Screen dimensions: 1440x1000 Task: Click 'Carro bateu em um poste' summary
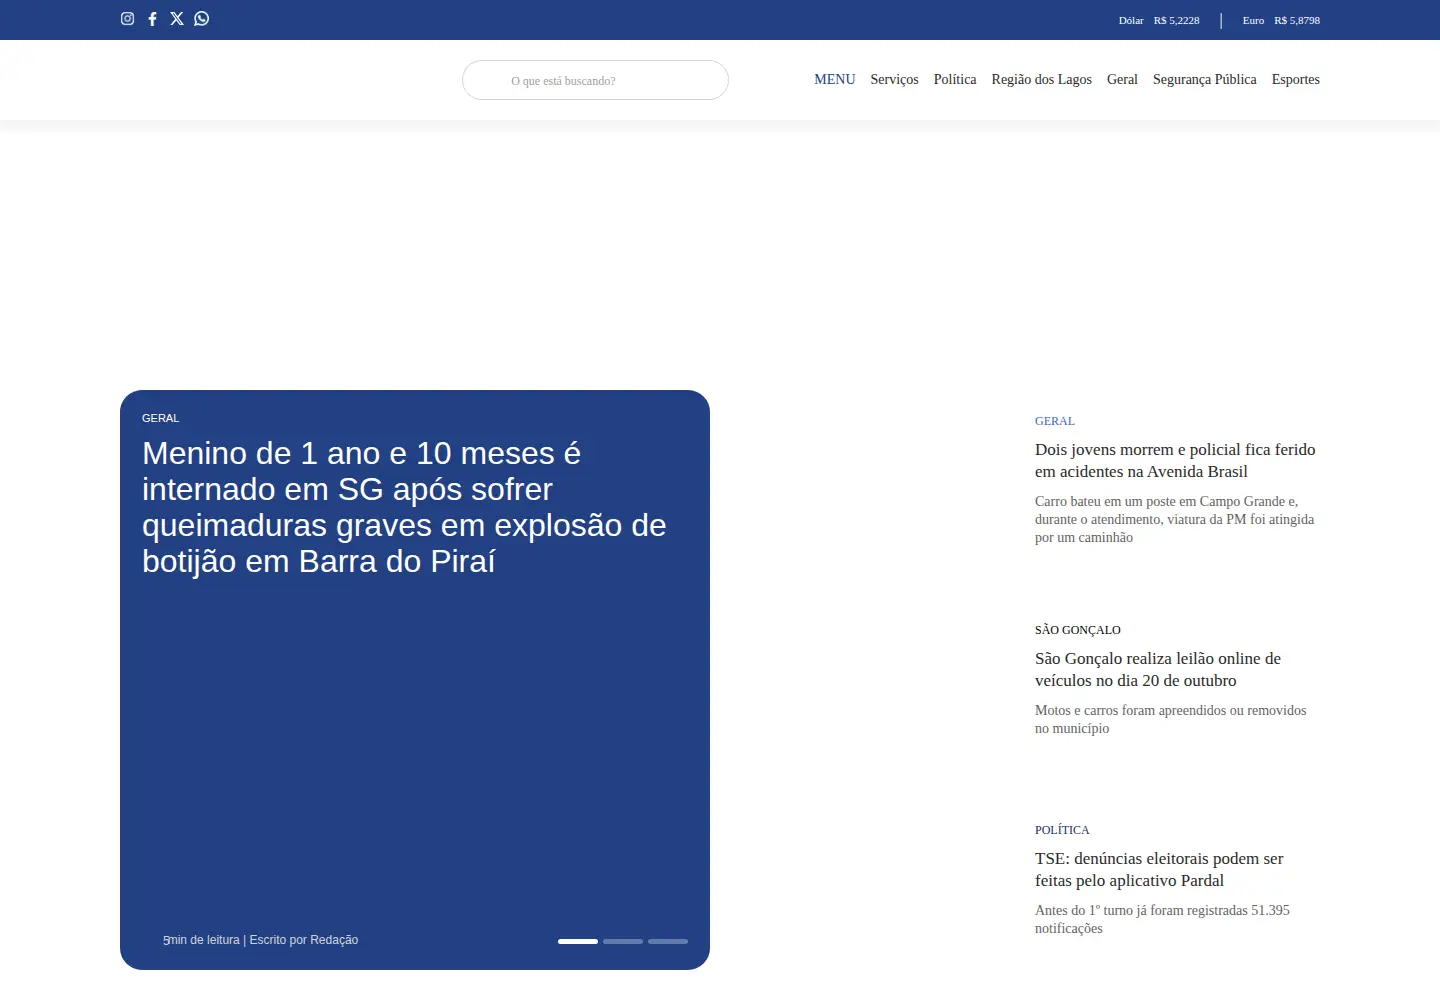pos(1175,519)
